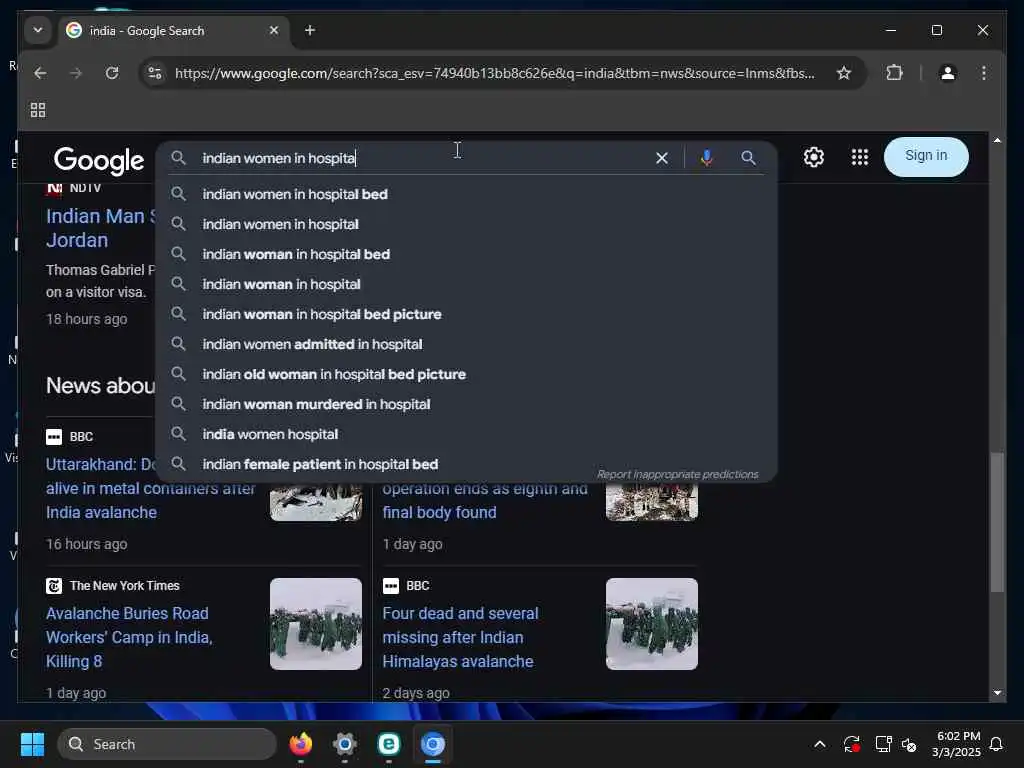The image size is (1024, 768).
Task: Select suggestion "indian woman in hospital bed"
Action: 466,254
